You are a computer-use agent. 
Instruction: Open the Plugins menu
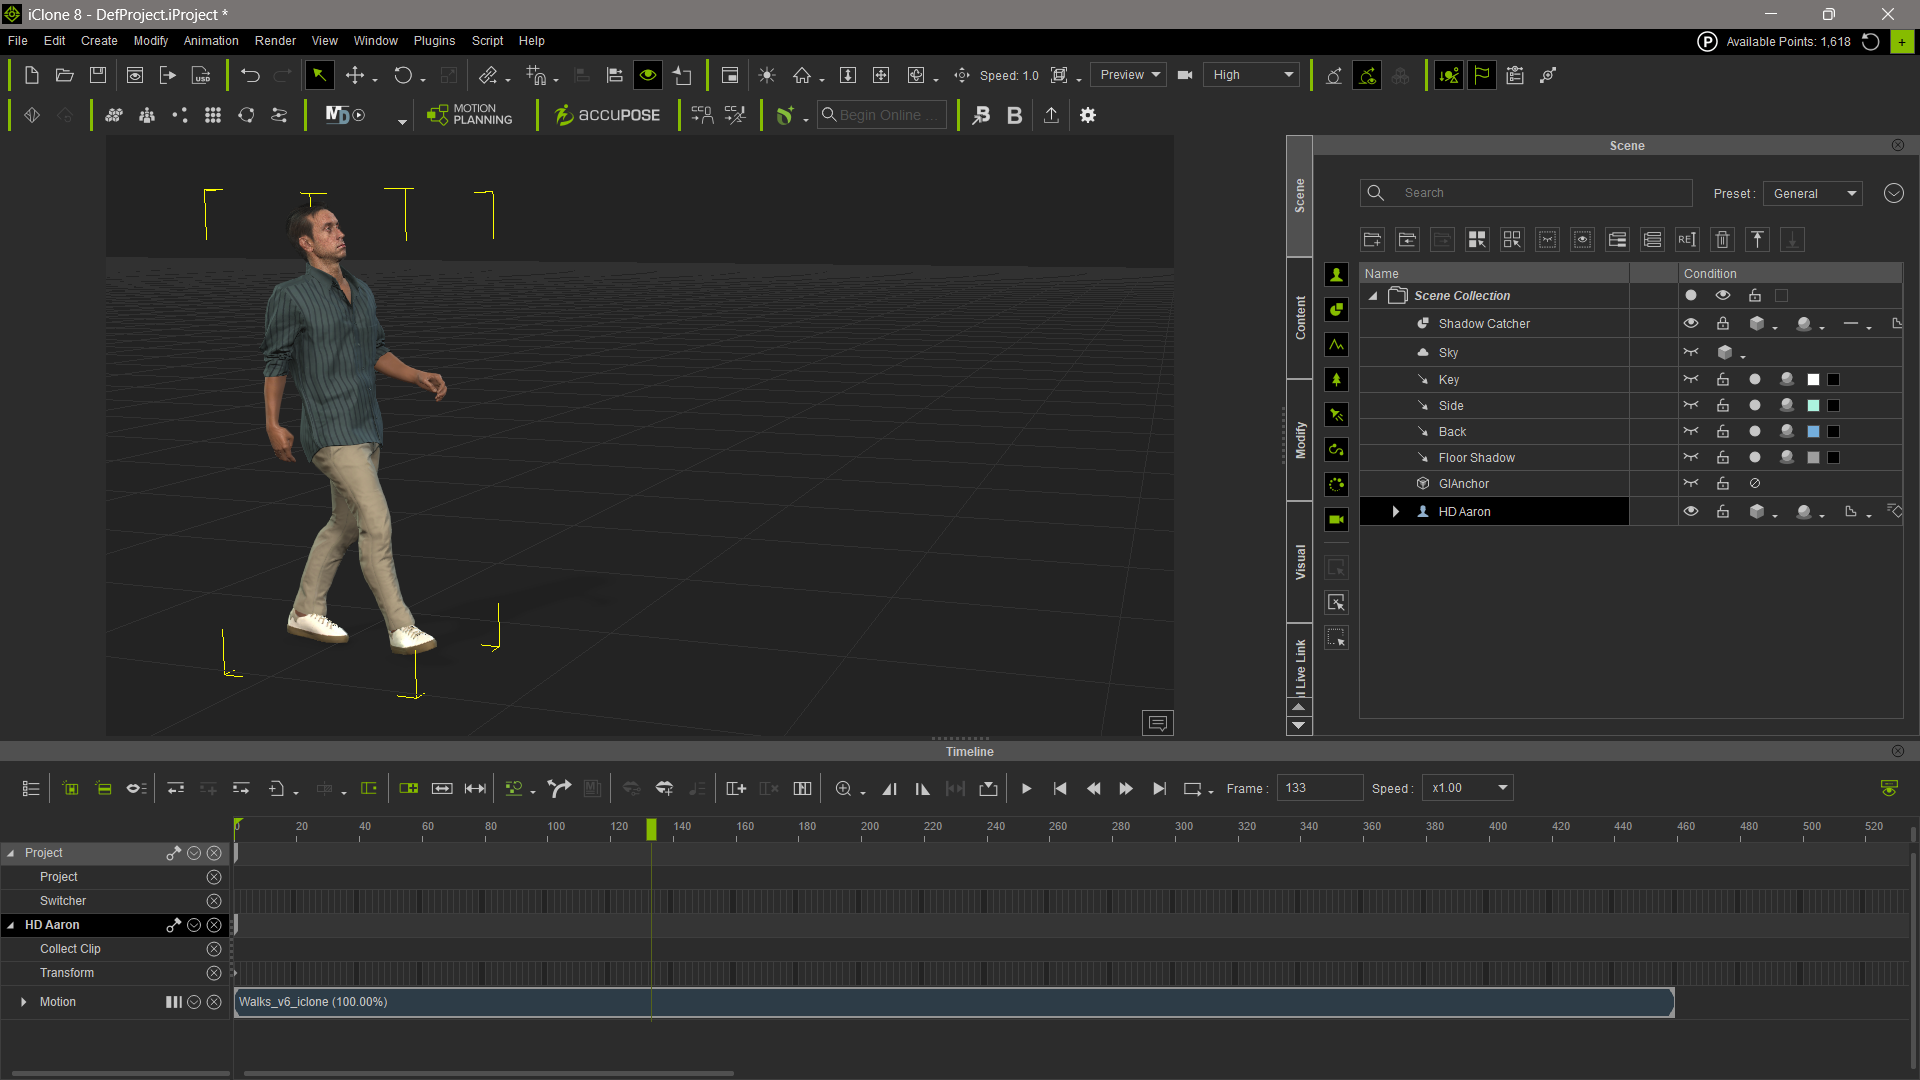click(x=434, y=41)
